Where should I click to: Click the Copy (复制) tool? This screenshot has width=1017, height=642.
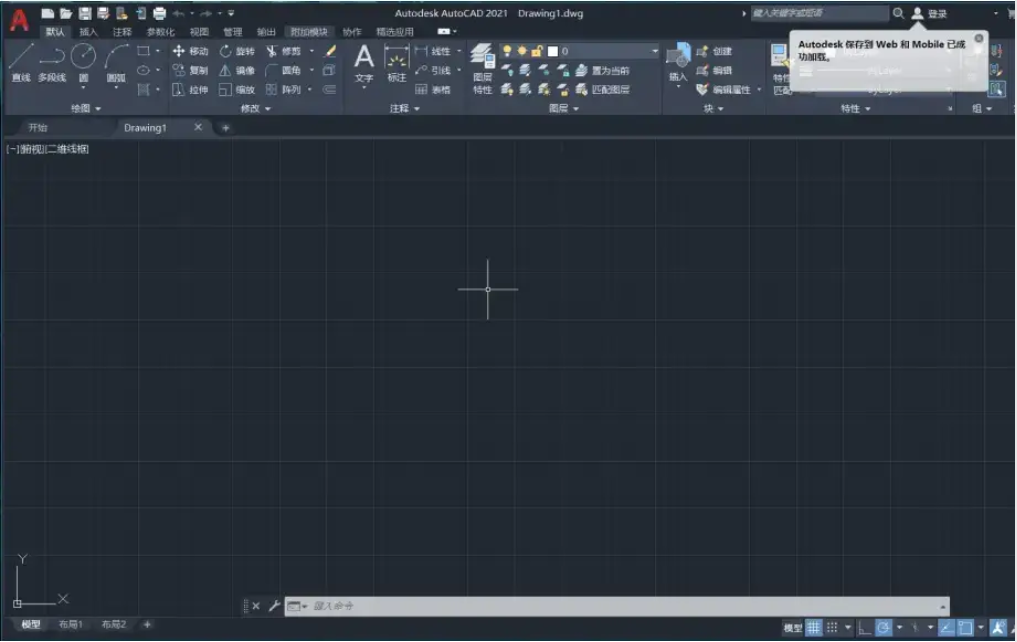point(190,70)
